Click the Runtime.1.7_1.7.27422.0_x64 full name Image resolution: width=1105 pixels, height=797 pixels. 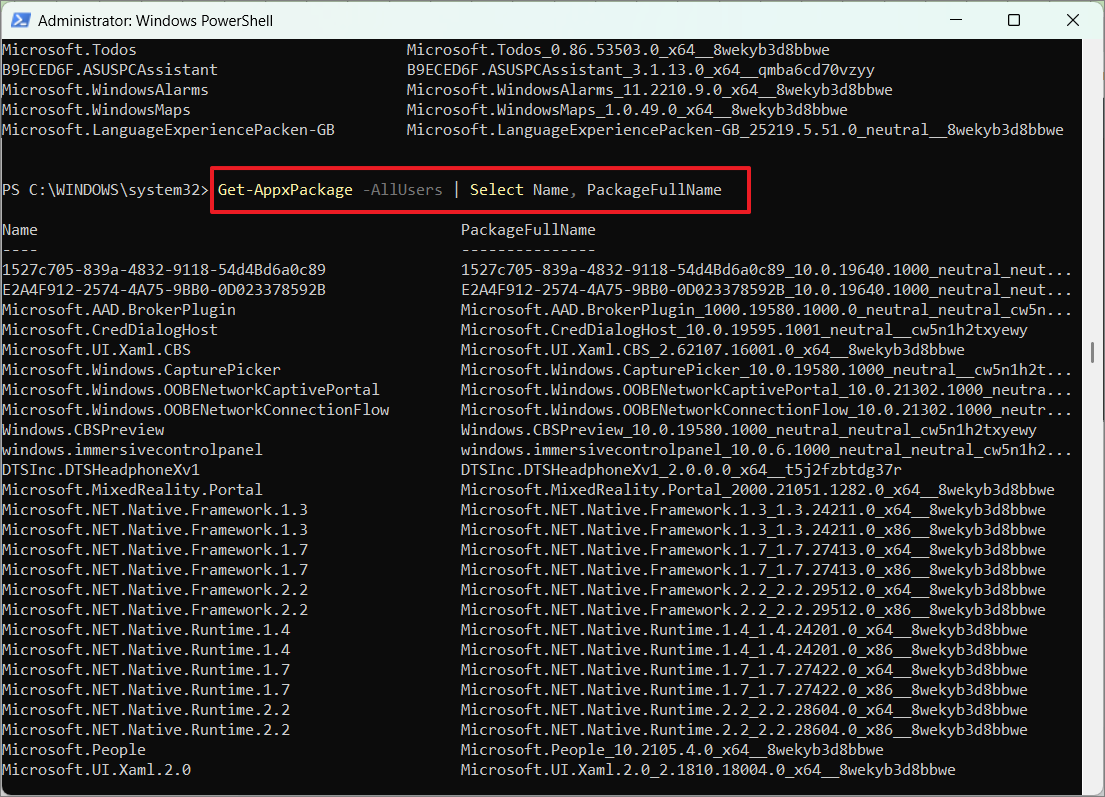(x=744, y=669)
